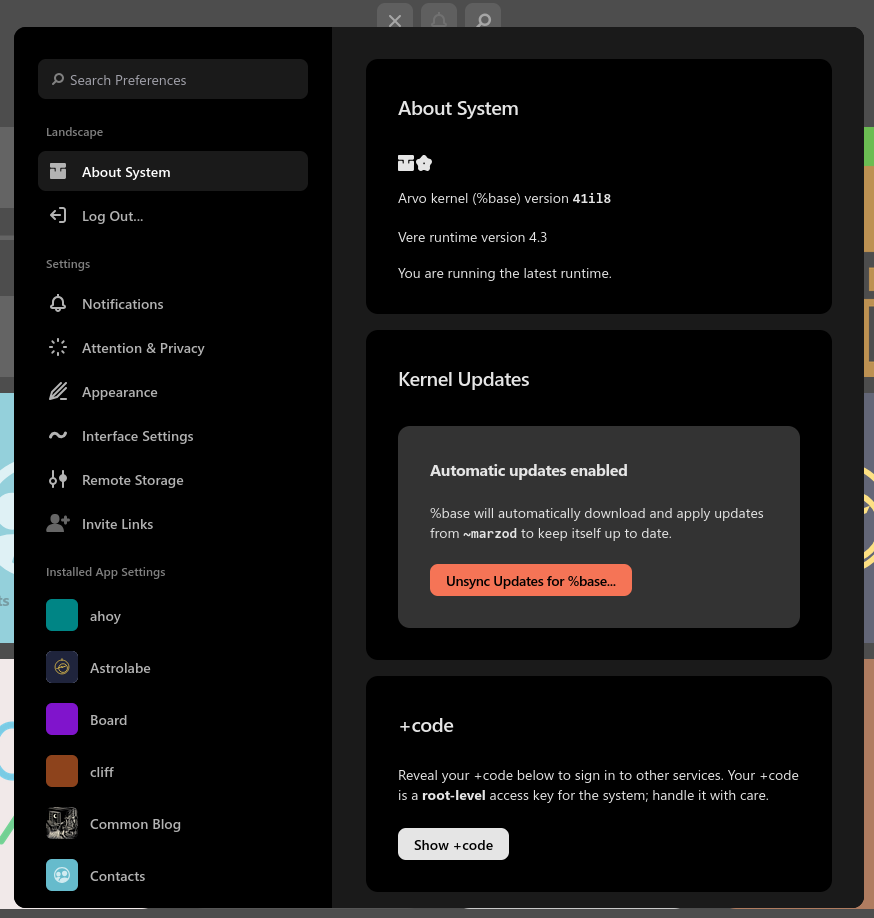Click the Appearance pencil icon
874x918 pixels.
58,391
